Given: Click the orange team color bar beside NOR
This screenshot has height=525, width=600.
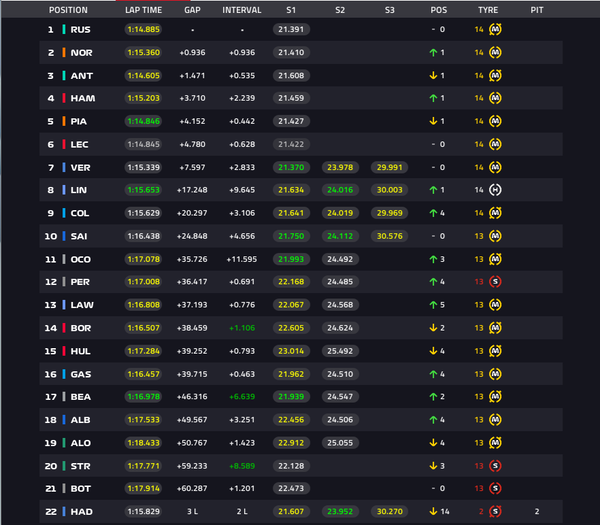Looking at the screenshot, I should pos(64,52).
